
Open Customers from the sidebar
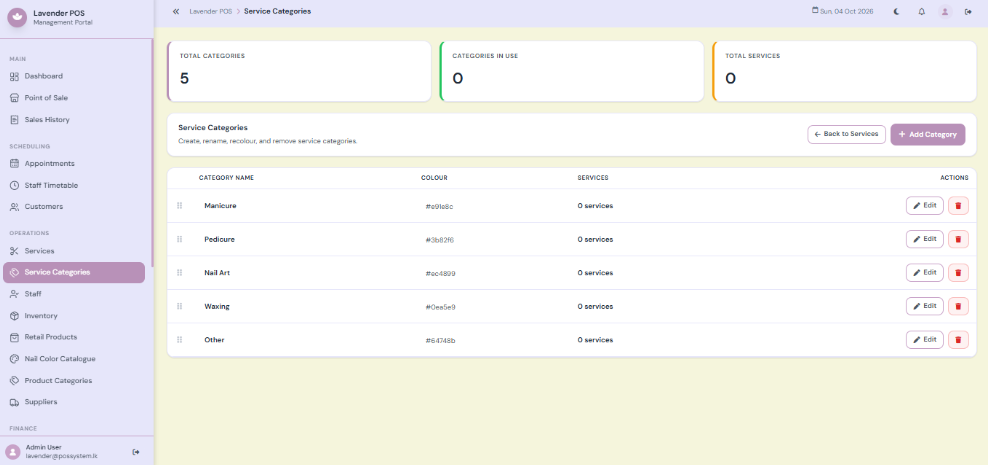74,207
